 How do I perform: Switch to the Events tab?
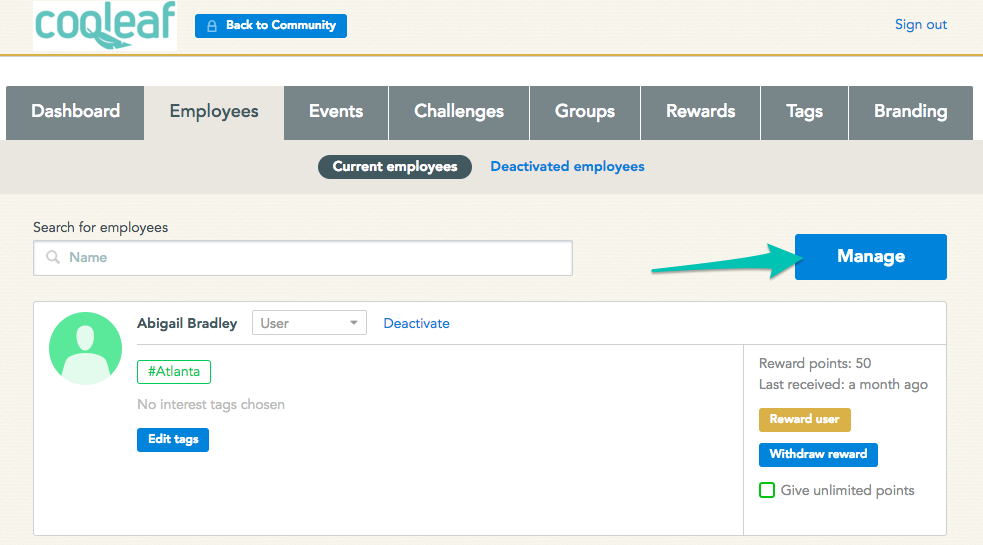pos(336,112)
